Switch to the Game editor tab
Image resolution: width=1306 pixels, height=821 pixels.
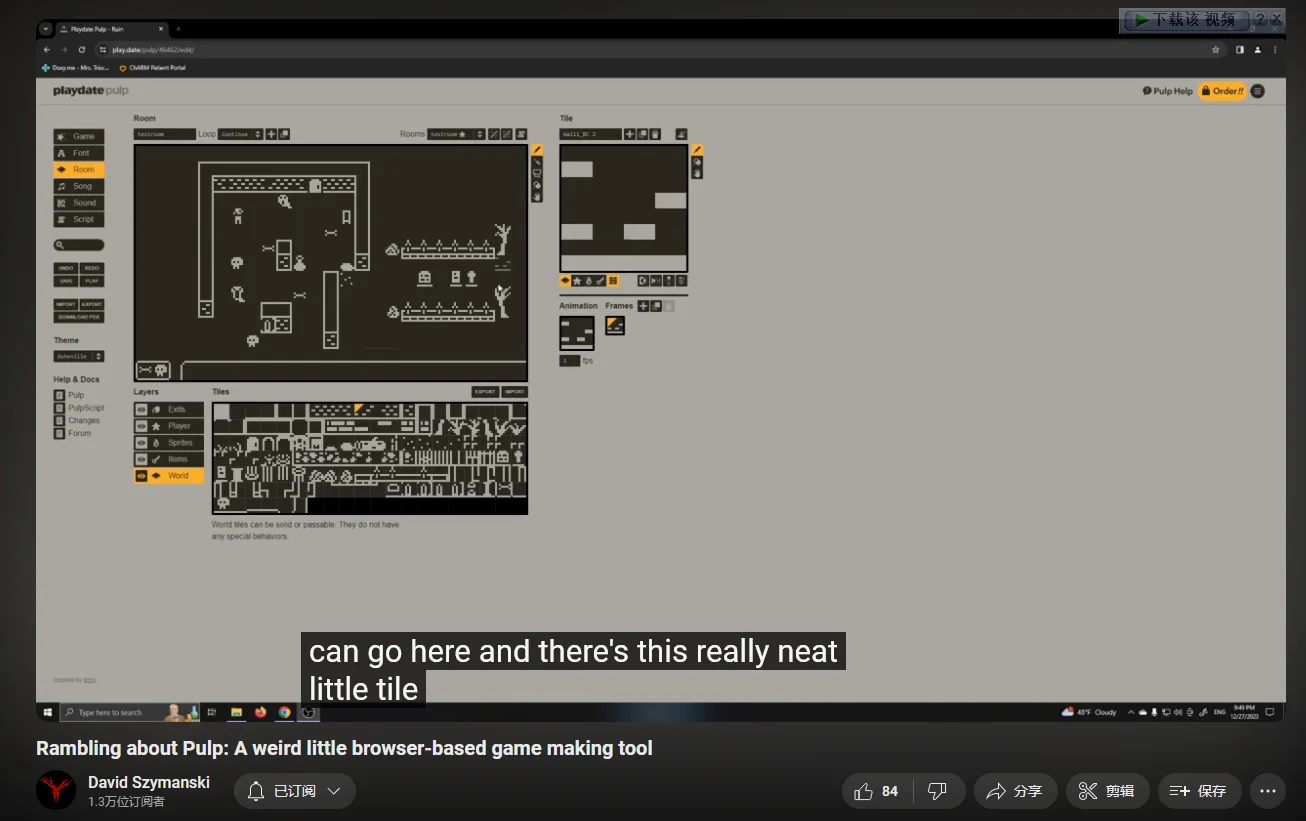click(x=79, y=136)
